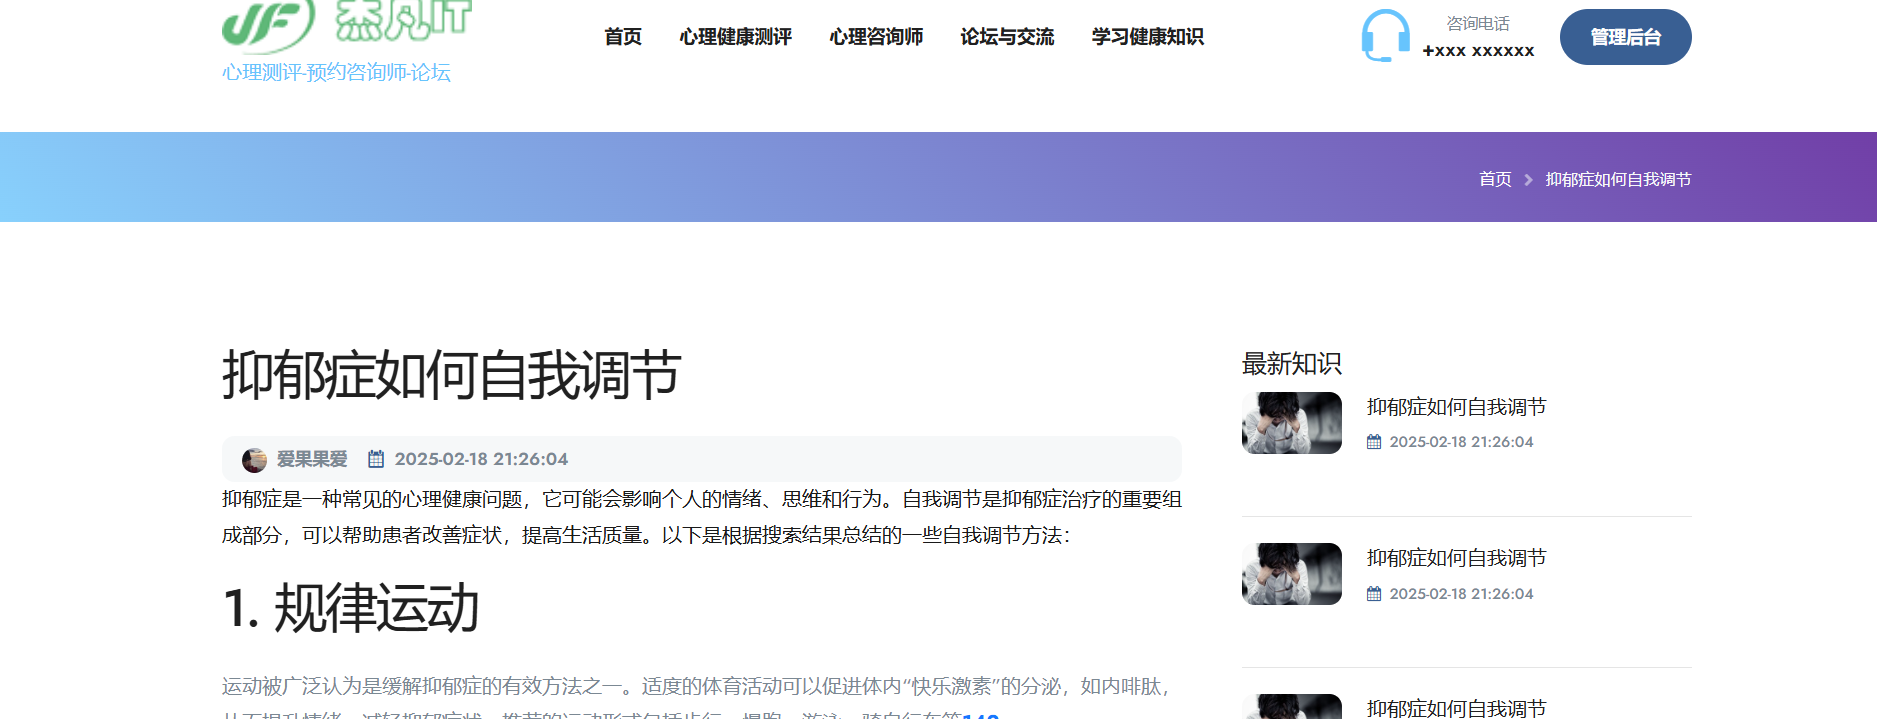This screenshot has width=1877, height=719.
Task: Click calendar icon of first 最新知识 entry
Action: 1374,442
